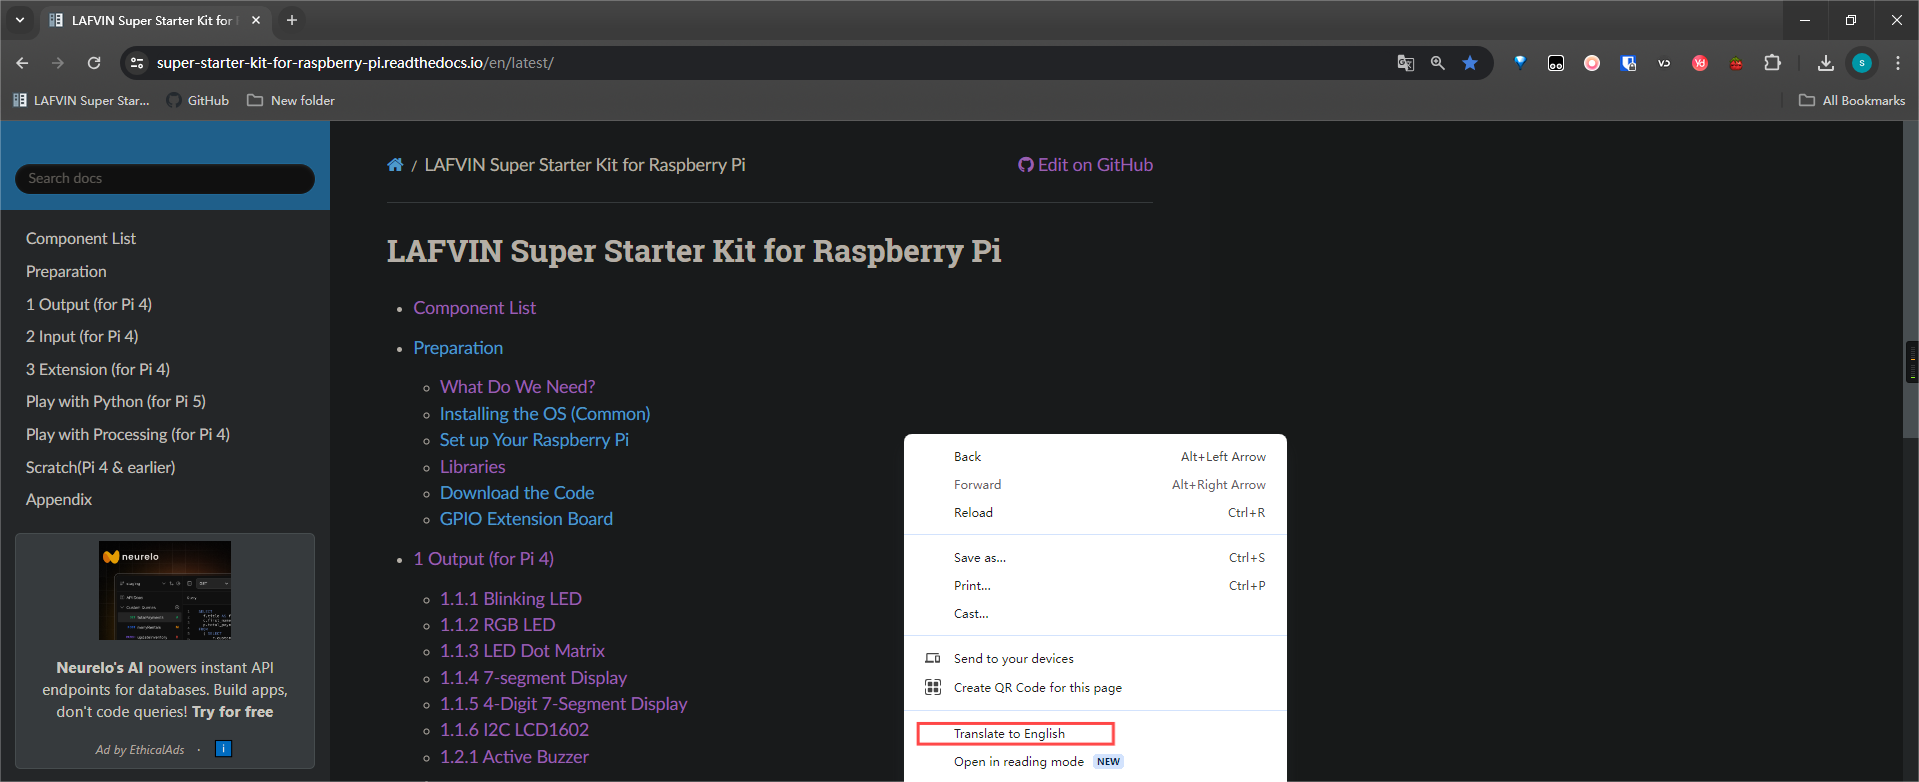Toggle the bookmark star for this page
This screenshot has height=782, width=1919.
pyautogui.click(x=1470, y=63)
